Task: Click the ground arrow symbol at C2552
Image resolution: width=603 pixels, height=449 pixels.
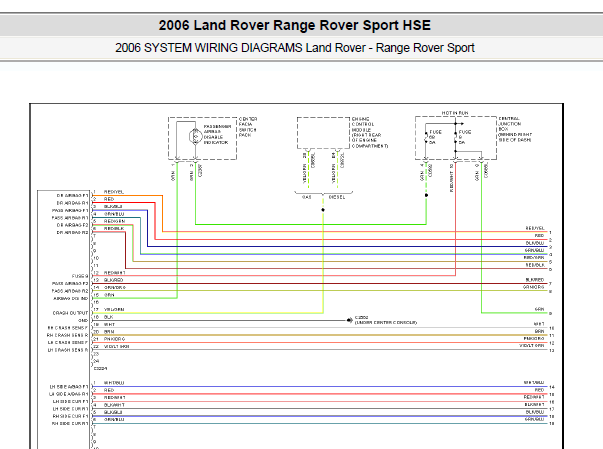Action: click(350, 320)
